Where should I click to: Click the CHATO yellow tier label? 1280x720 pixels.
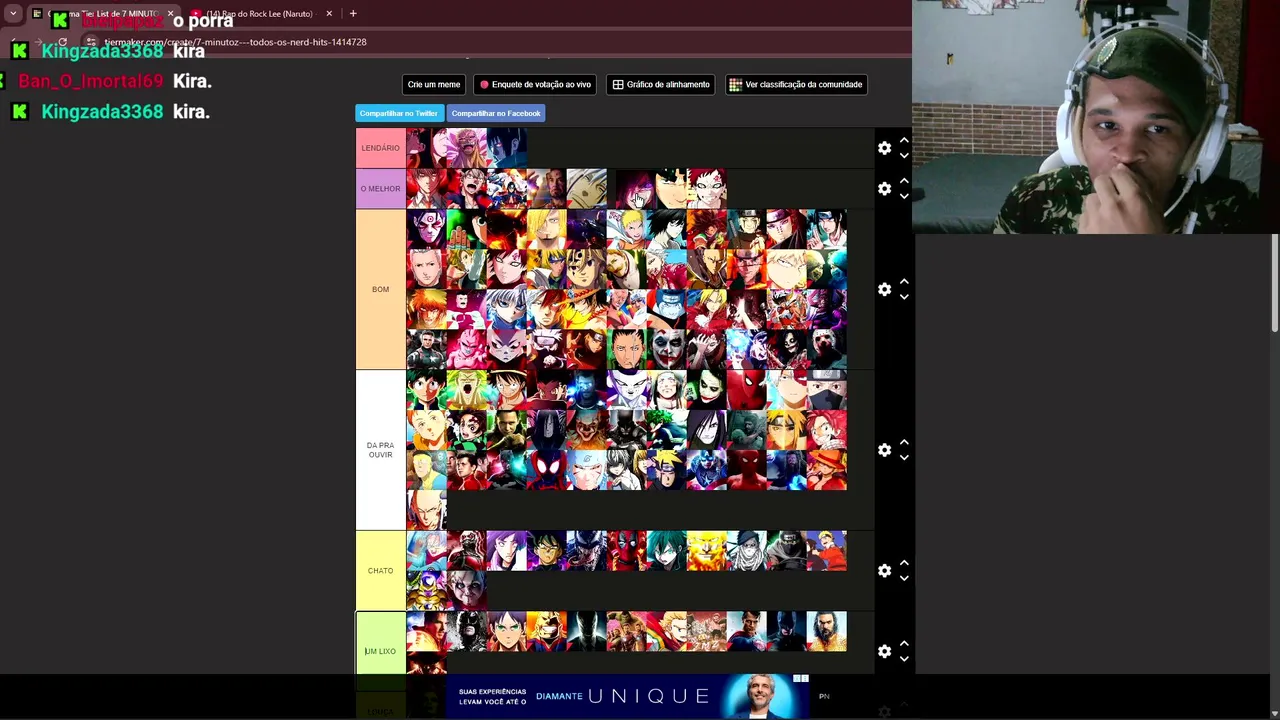click(x=381, y=571)
